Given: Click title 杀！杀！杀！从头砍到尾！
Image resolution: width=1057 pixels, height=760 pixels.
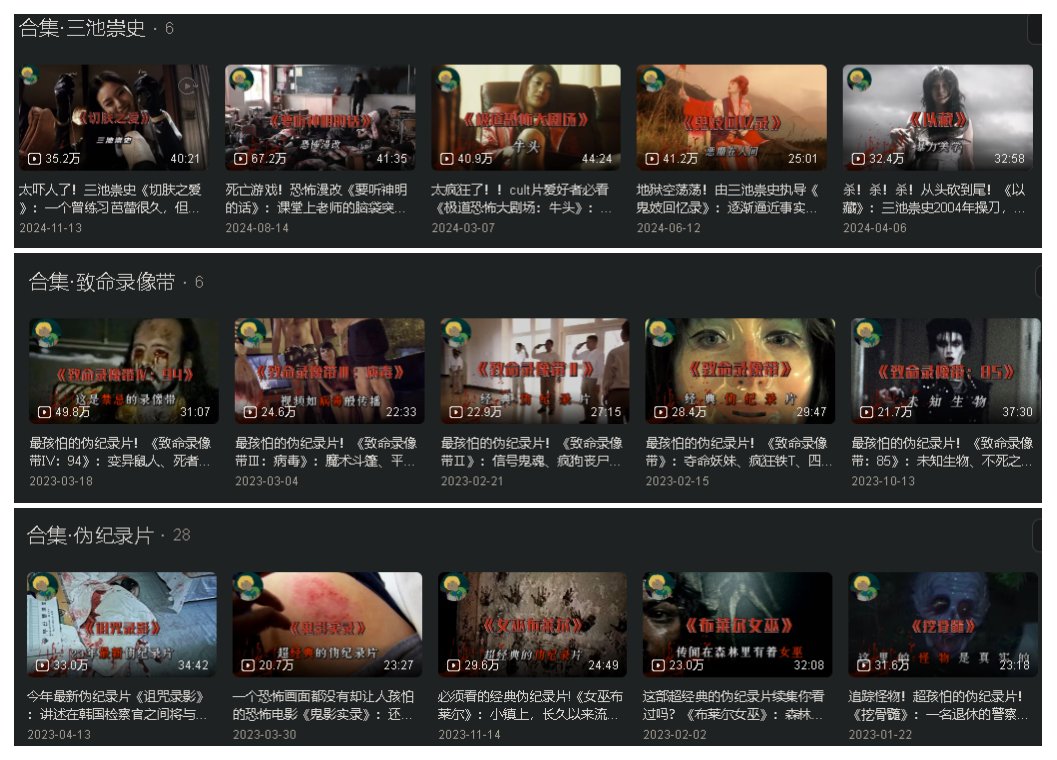Looking at the screenshot, I should 934,198.
